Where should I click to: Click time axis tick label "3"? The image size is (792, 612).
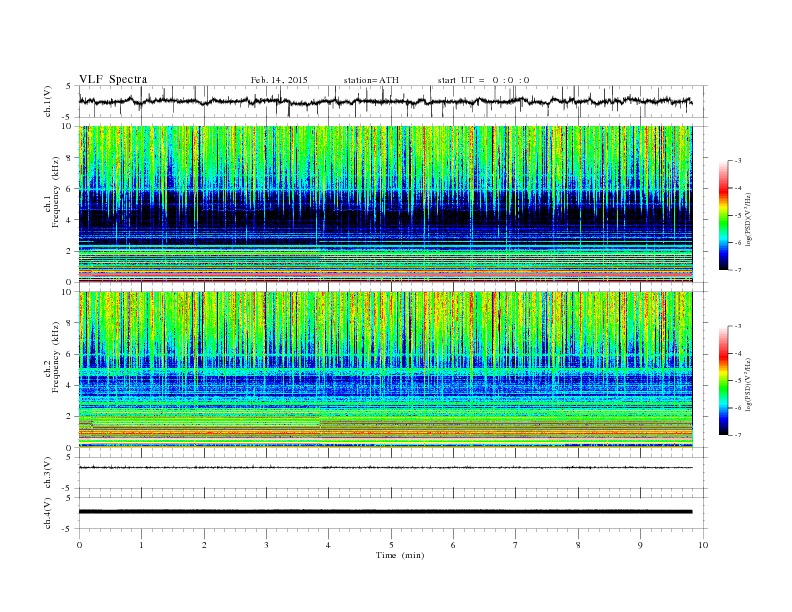click(x=266, y=545)
